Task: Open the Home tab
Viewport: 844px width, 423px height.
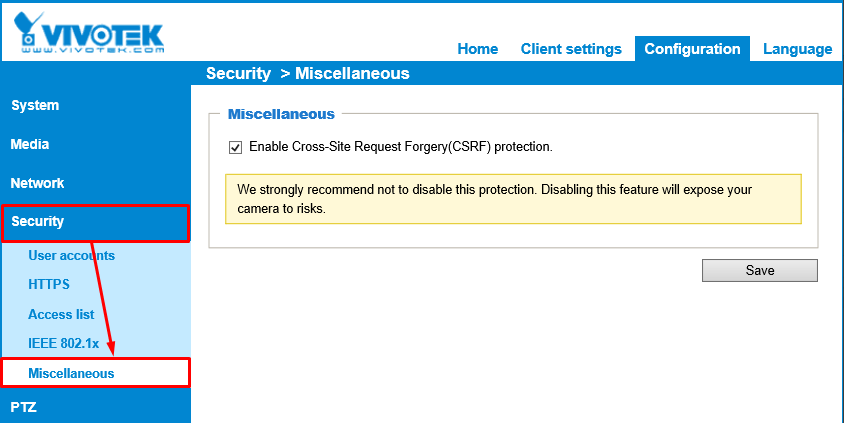Action: pos(477,49)
